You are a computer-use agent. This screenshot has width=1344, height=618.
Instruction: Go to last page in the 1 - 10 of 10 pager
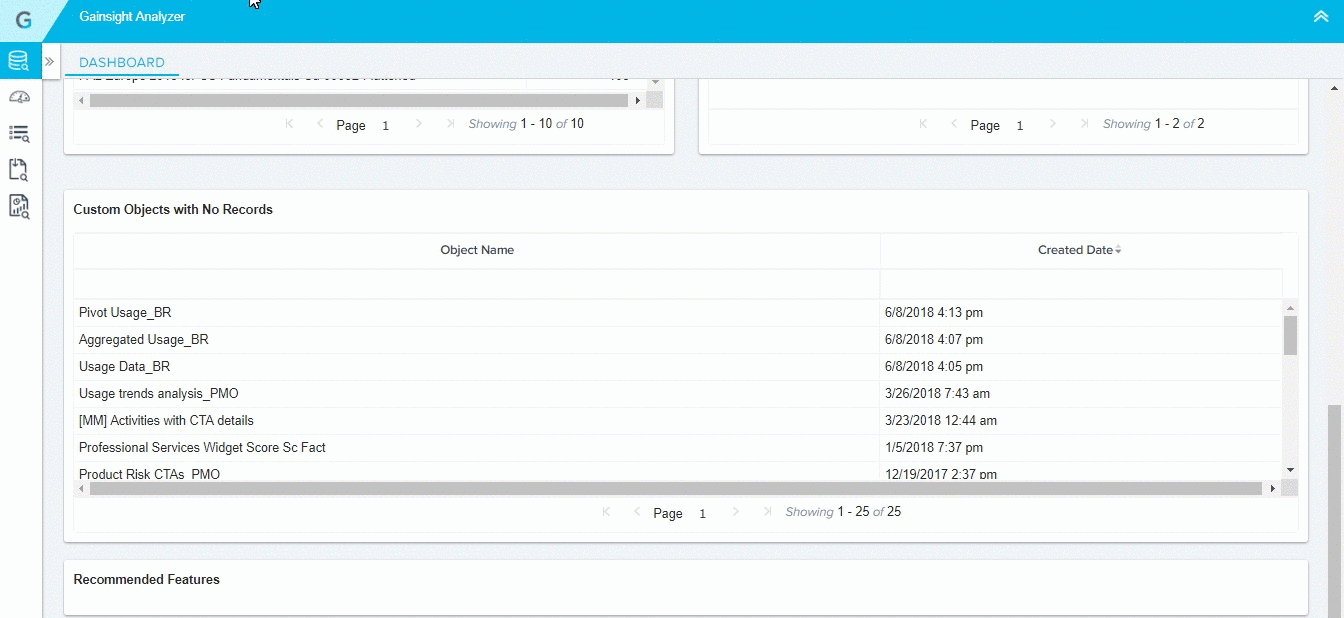point(450,124)
